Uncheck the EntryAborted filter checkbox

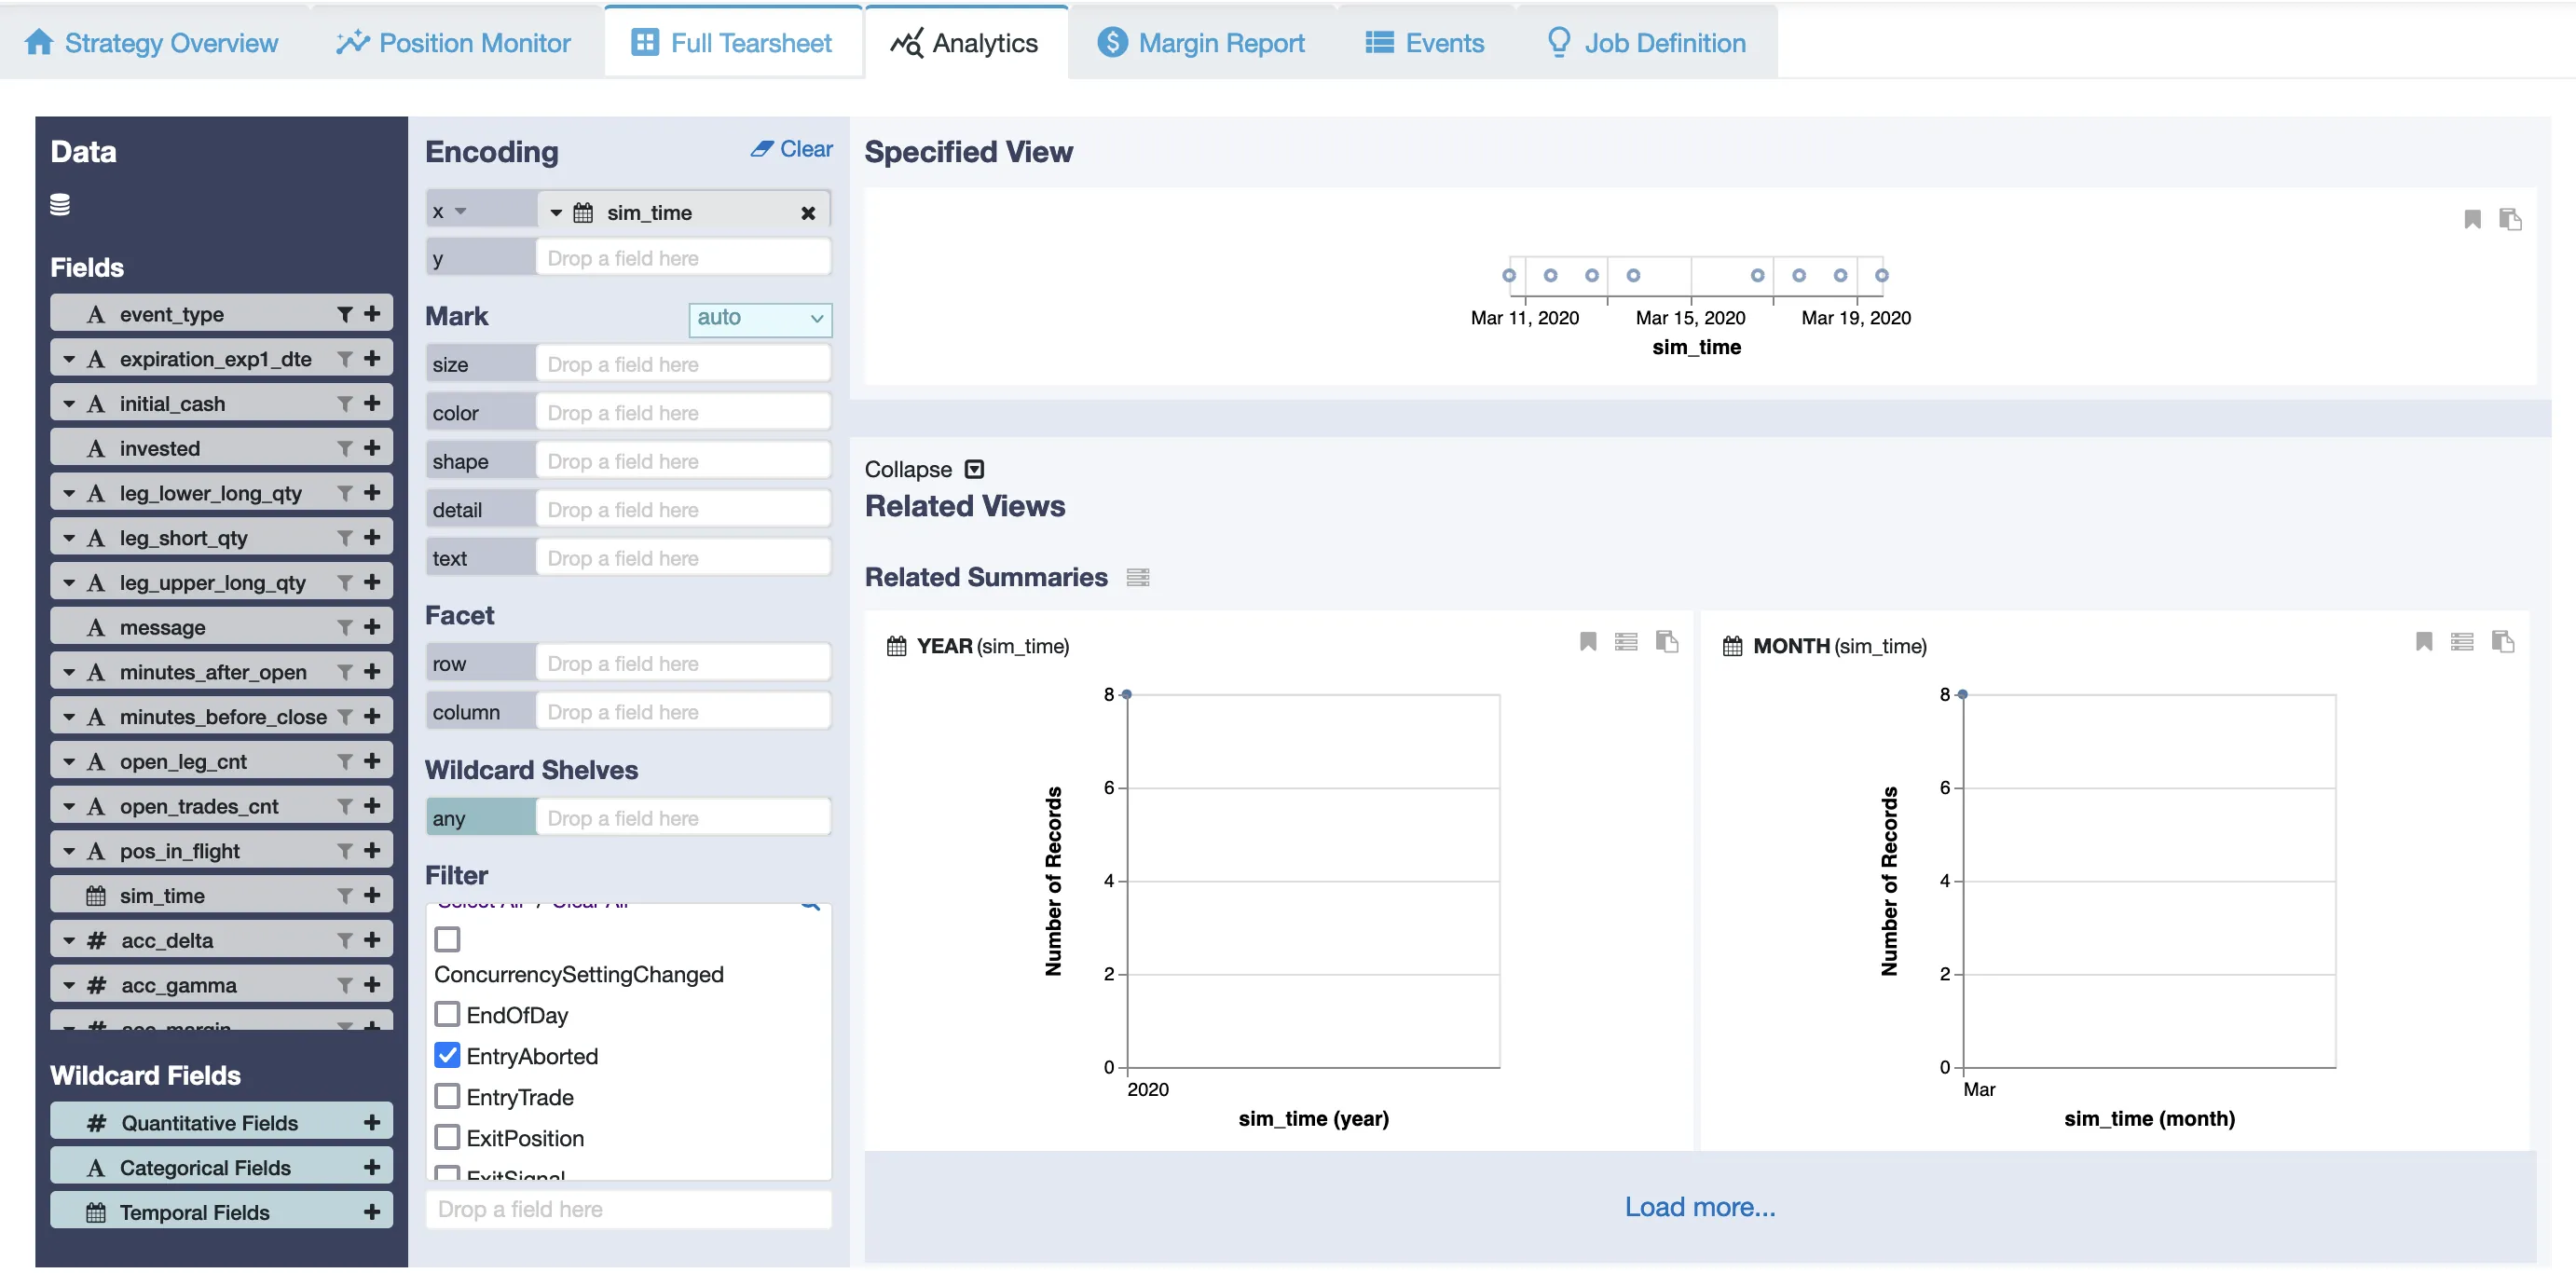coord(447,1056)
